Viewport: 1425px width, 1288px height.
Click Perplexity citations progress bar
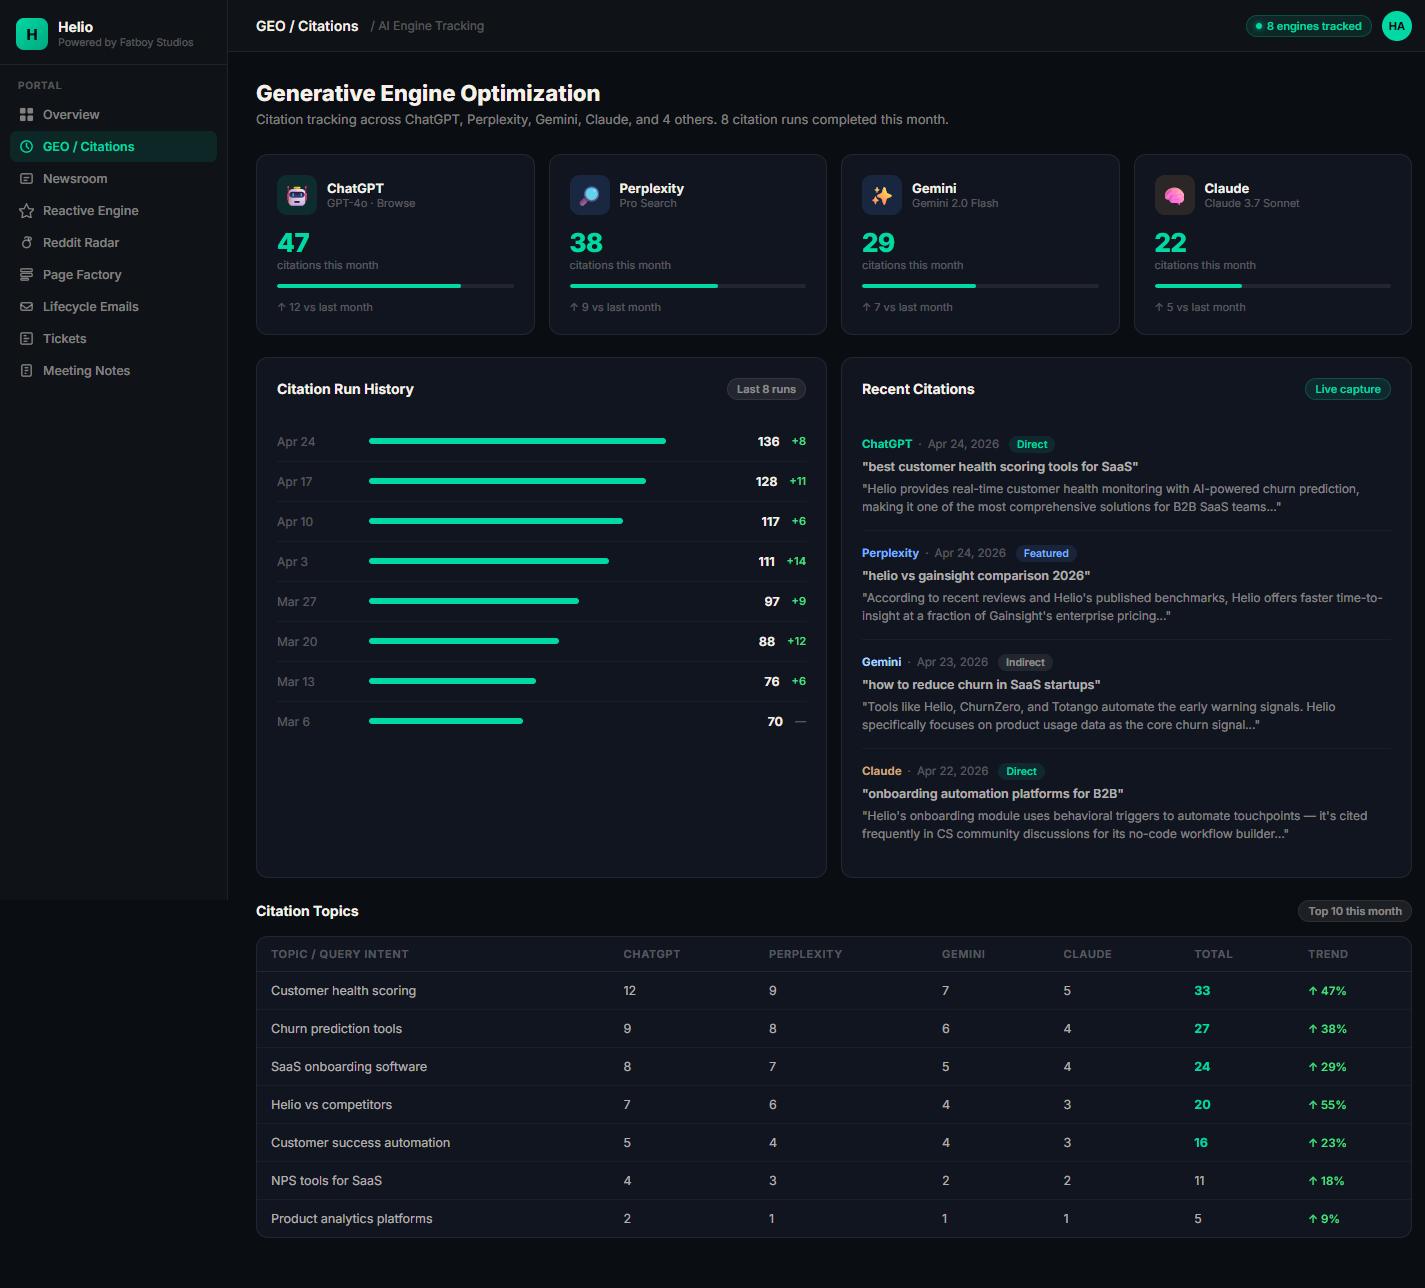click(688, 286)
